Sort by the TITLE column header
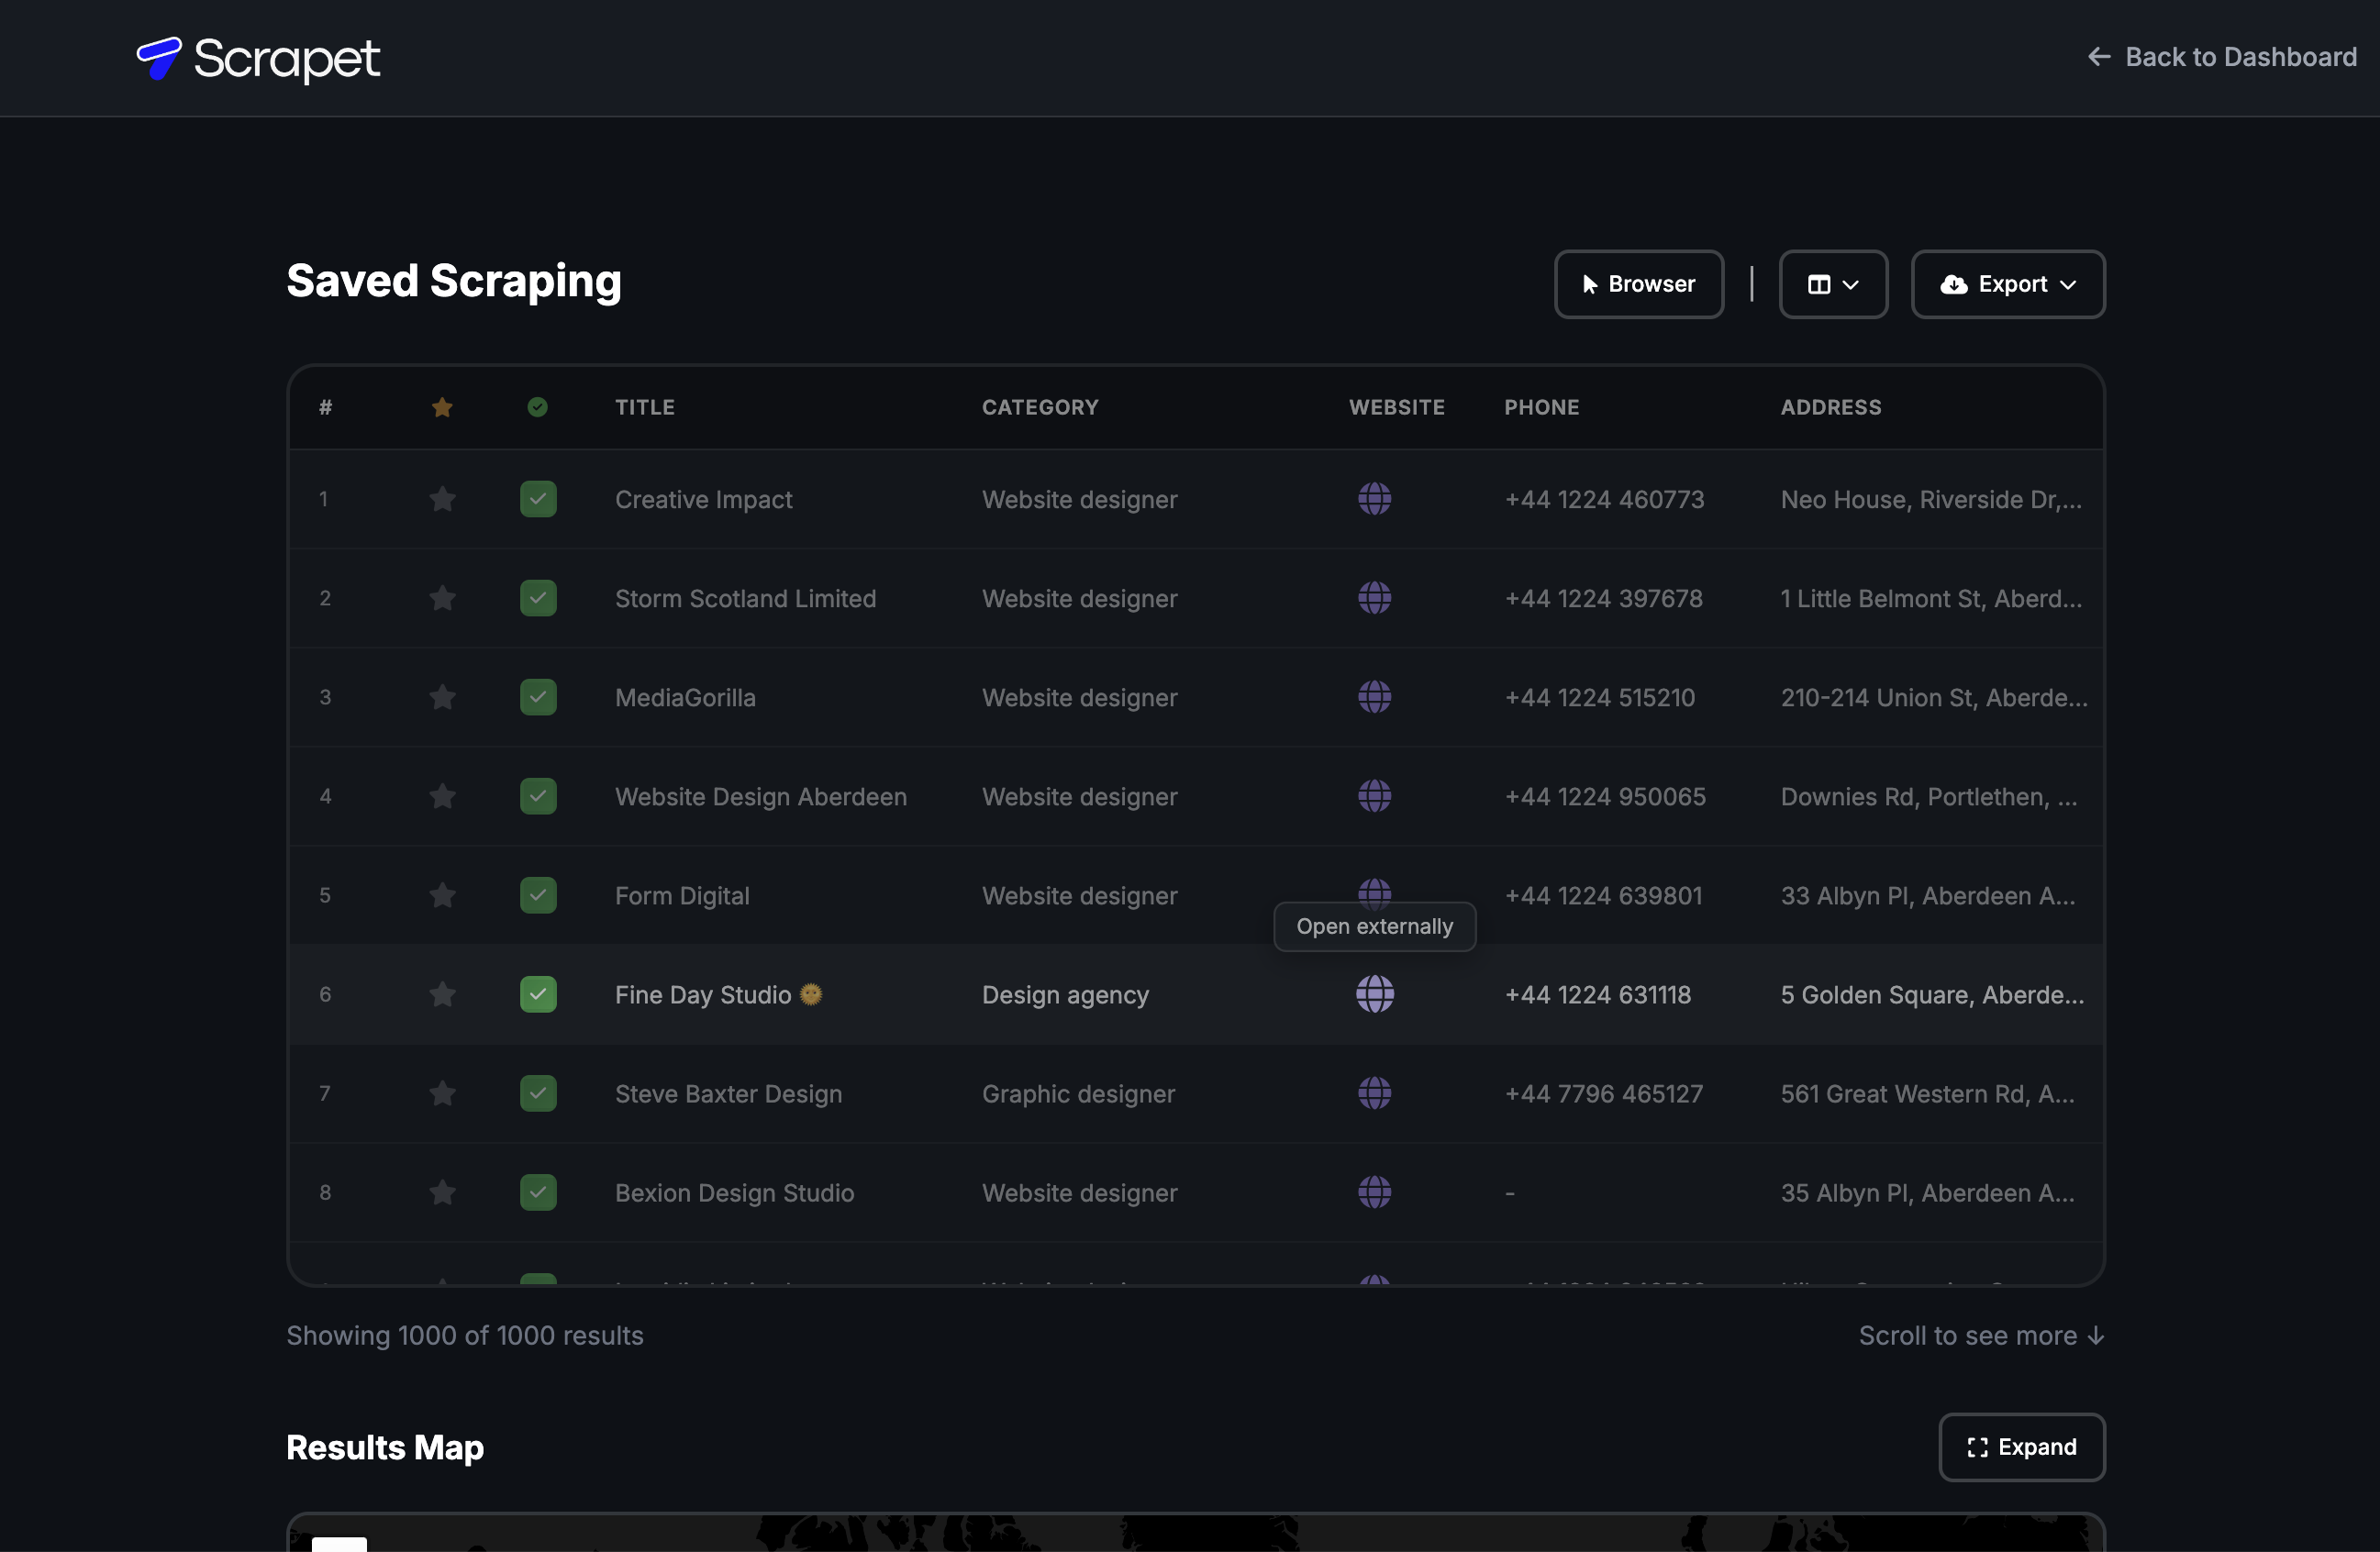The image size is (2380, 1552). pos(645,407)
